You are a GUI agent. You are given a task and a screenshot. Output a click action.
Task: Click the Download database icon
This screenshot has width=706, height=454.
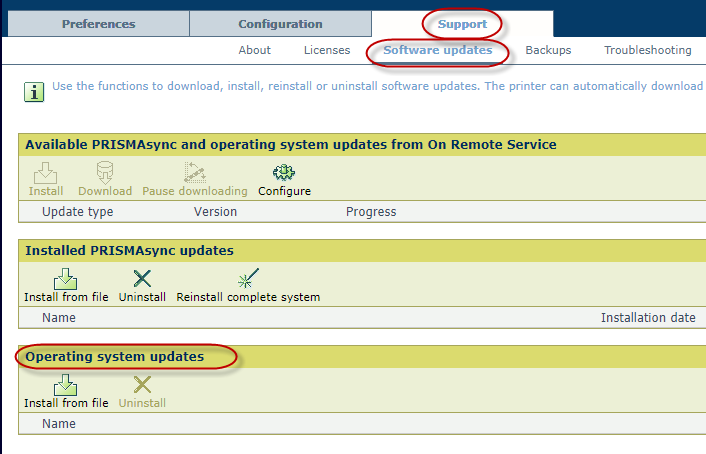(x=105, y=173)
